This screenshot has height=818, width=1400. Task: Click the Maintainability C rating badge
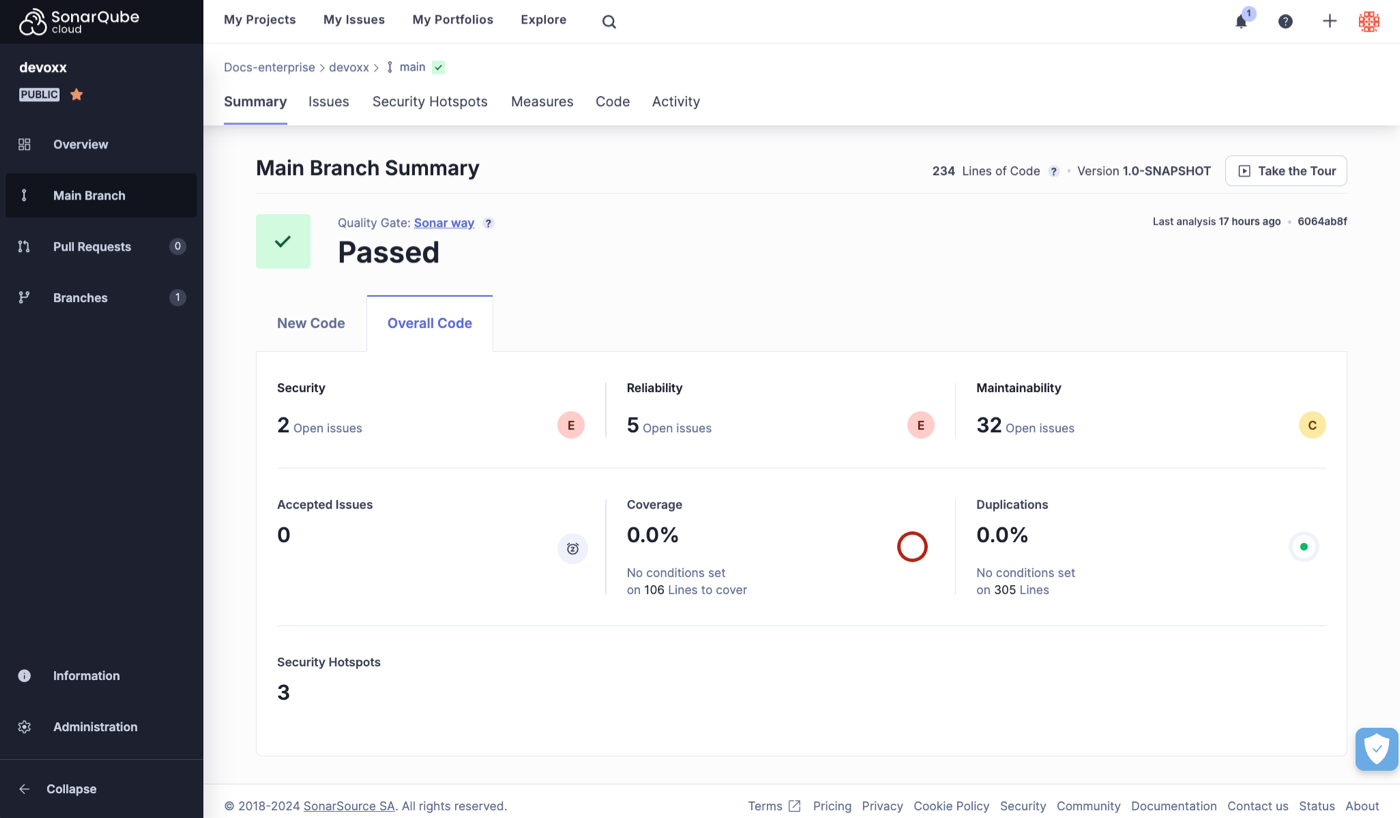pyautogui.click(x=1311, y=425)
